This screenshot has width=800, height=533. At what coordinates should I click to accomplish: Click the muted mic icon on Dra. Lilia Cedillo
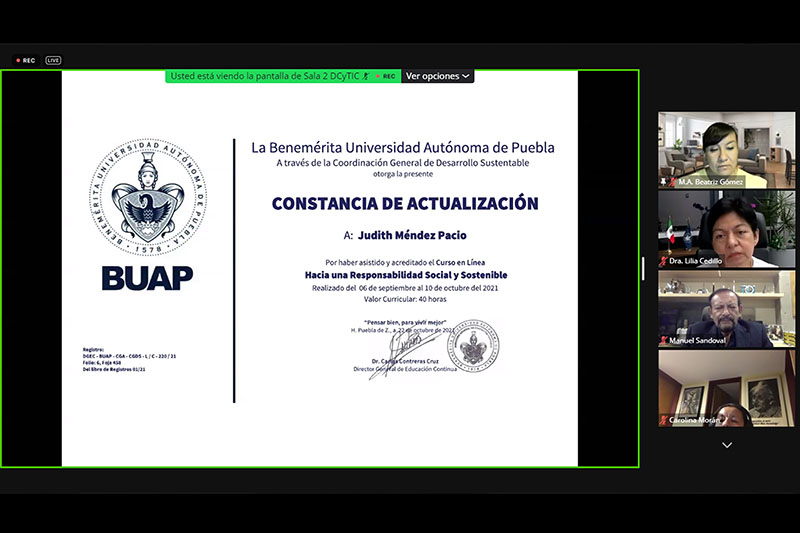(x=664, y=261)
